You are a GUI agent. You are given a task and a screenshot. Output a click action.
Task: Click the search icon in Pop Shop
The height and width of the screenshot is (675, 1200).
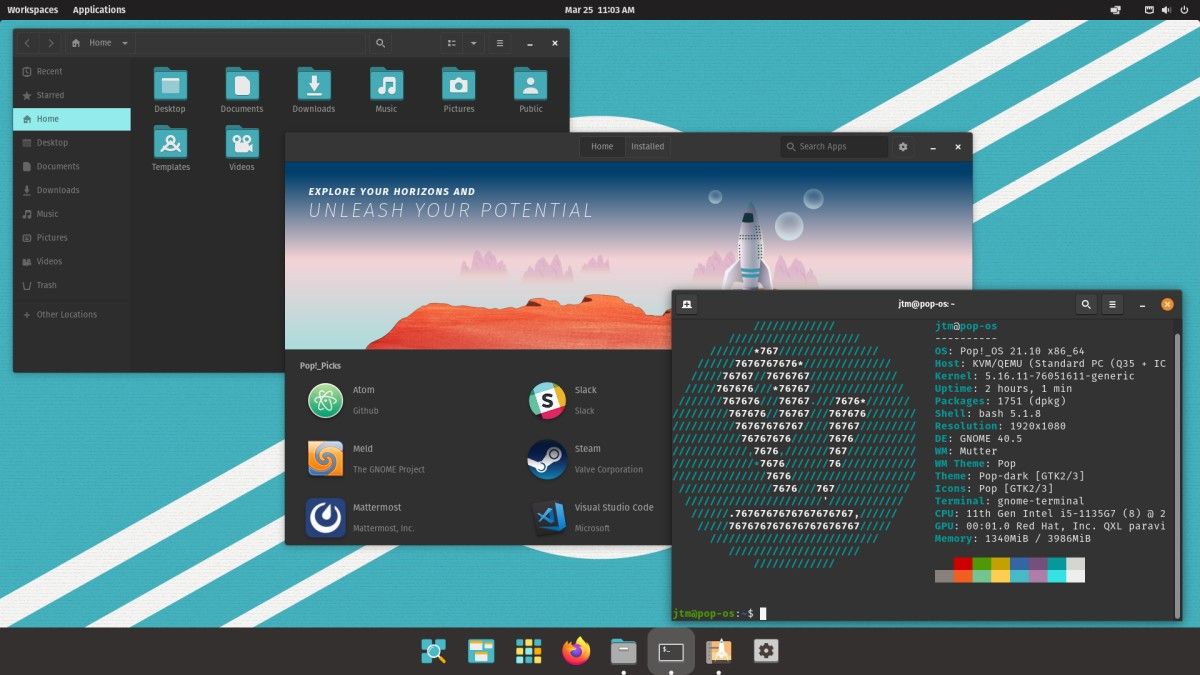793,146
